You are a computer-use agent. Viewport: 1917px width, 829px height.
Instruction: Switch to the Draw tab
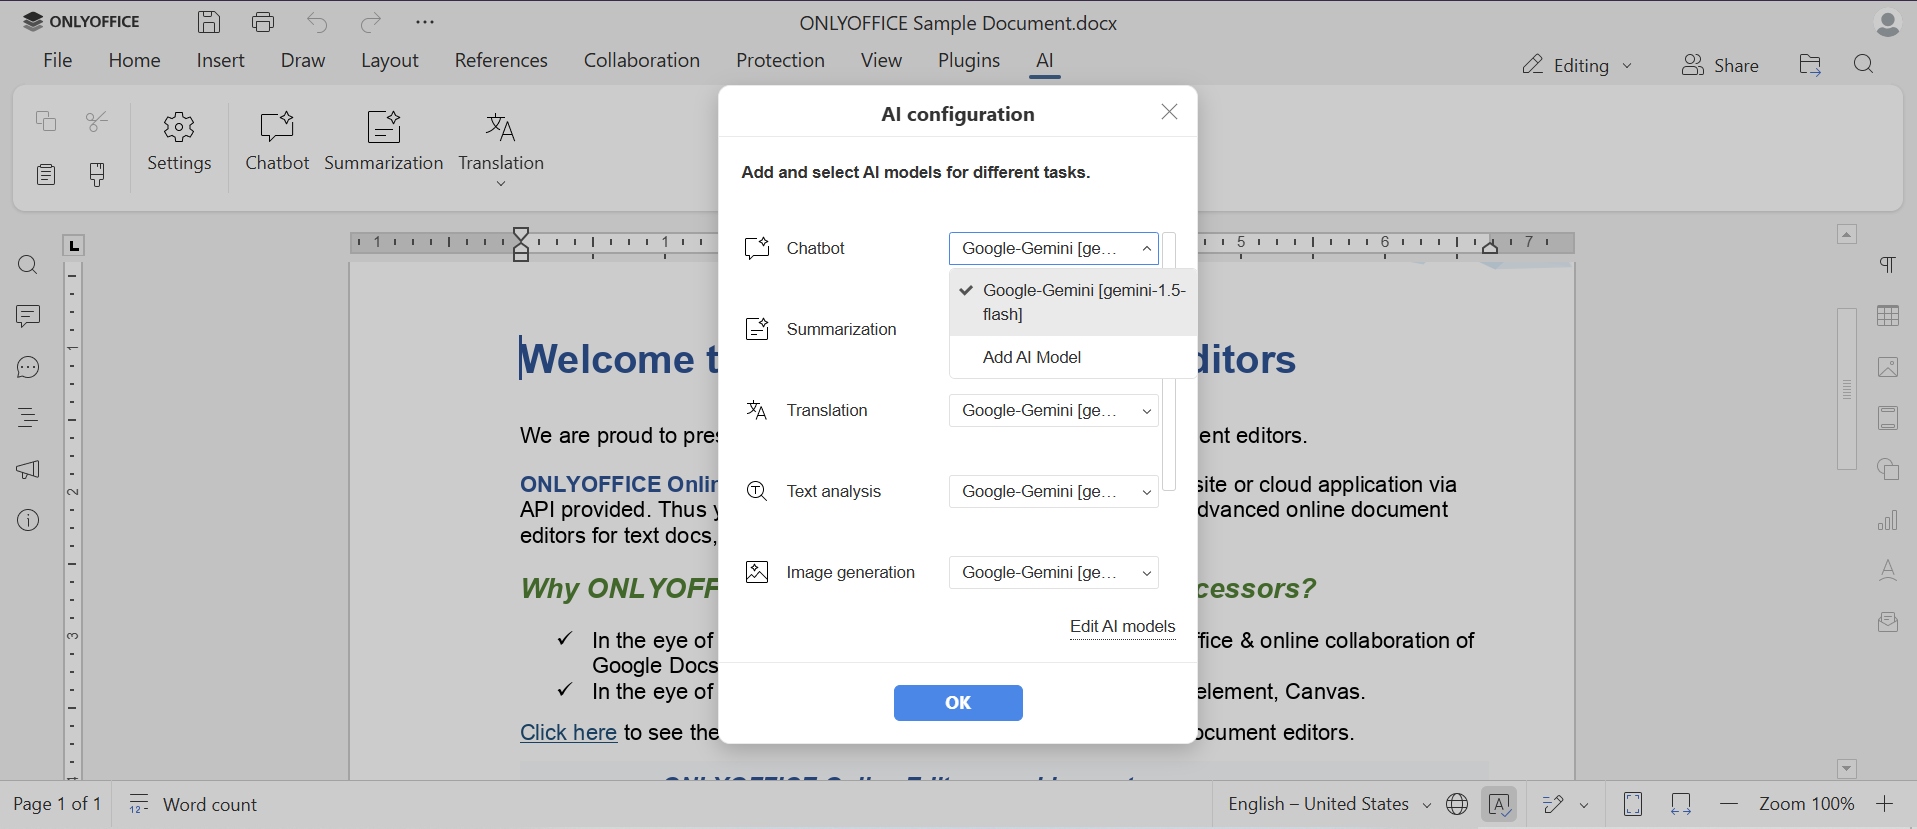pyautogui.click(x=303, y=60)
